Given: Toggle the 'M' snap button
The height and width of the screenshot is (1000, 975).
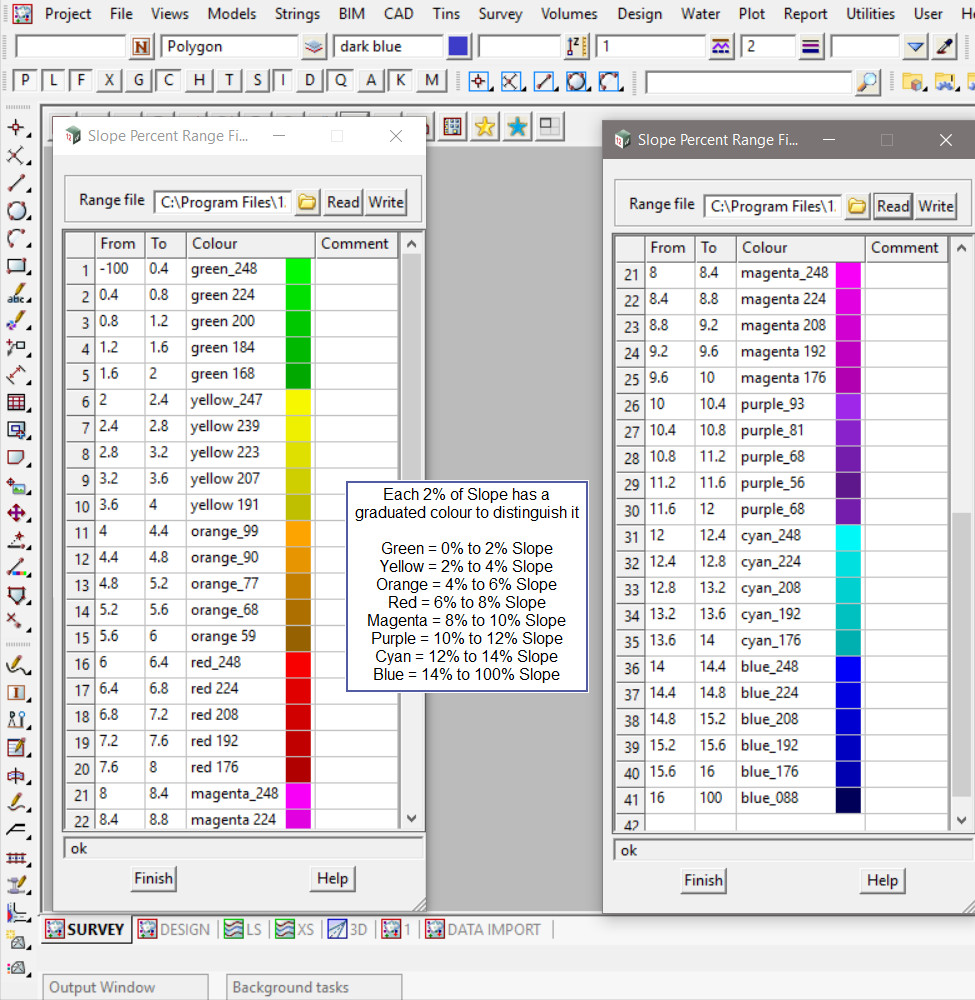Looking at the screenshot, I should pyautogui.click(x=431, y=81).
